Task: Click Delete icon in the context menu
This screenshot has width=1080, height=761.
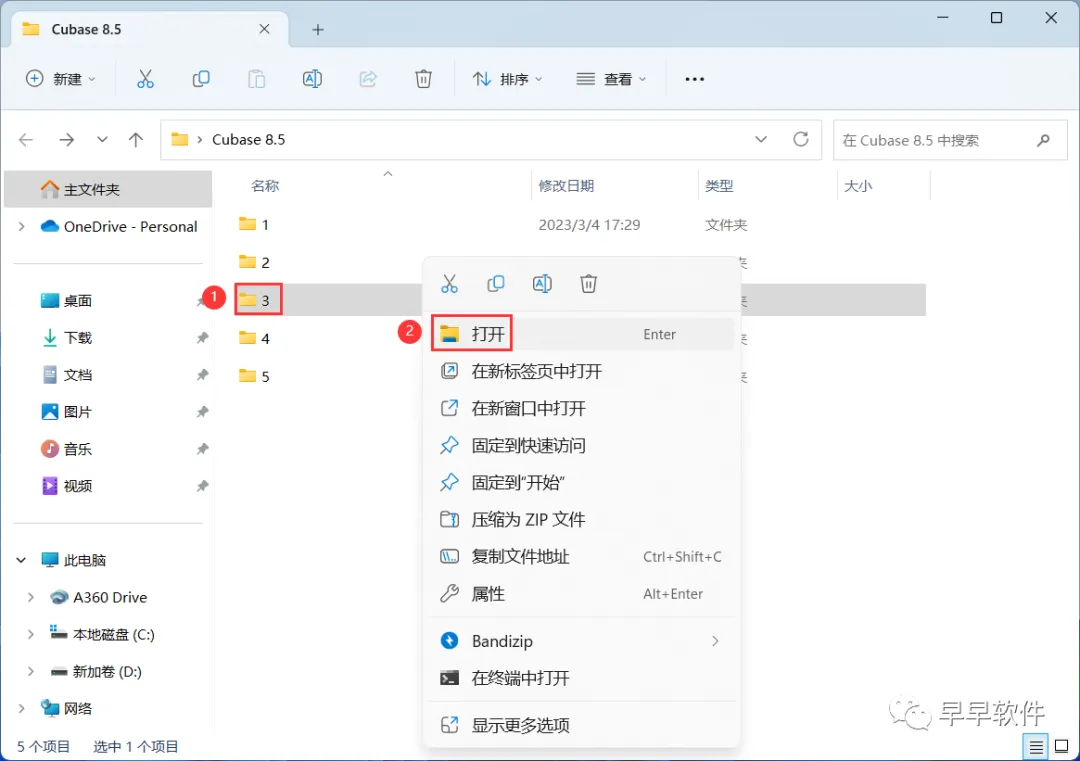Action: tap(588, 283)
